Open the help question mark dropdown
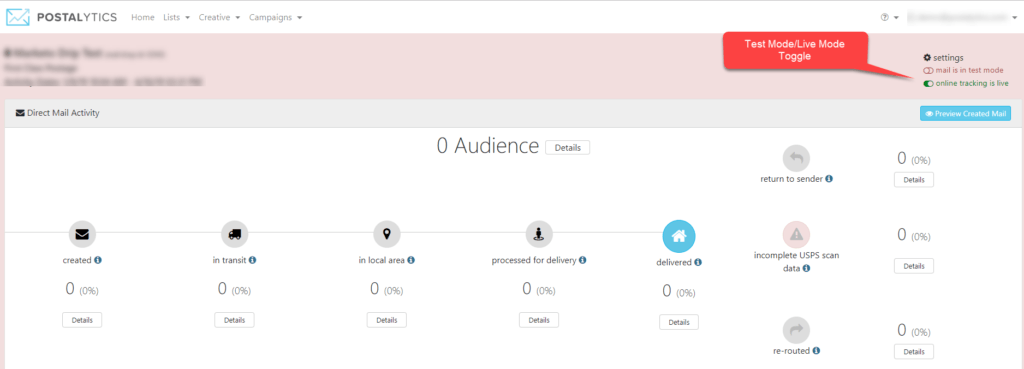 pos(889,18)
